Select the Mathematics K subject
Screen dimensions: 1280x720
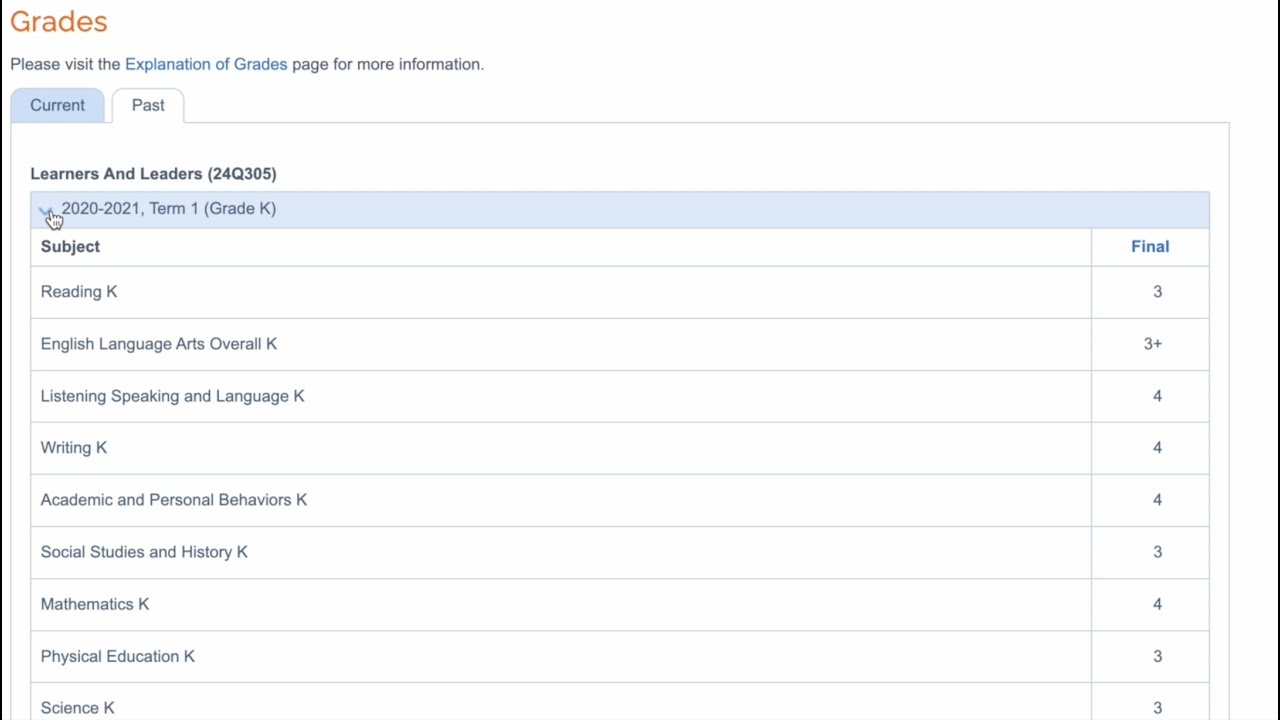pos(95,604)
